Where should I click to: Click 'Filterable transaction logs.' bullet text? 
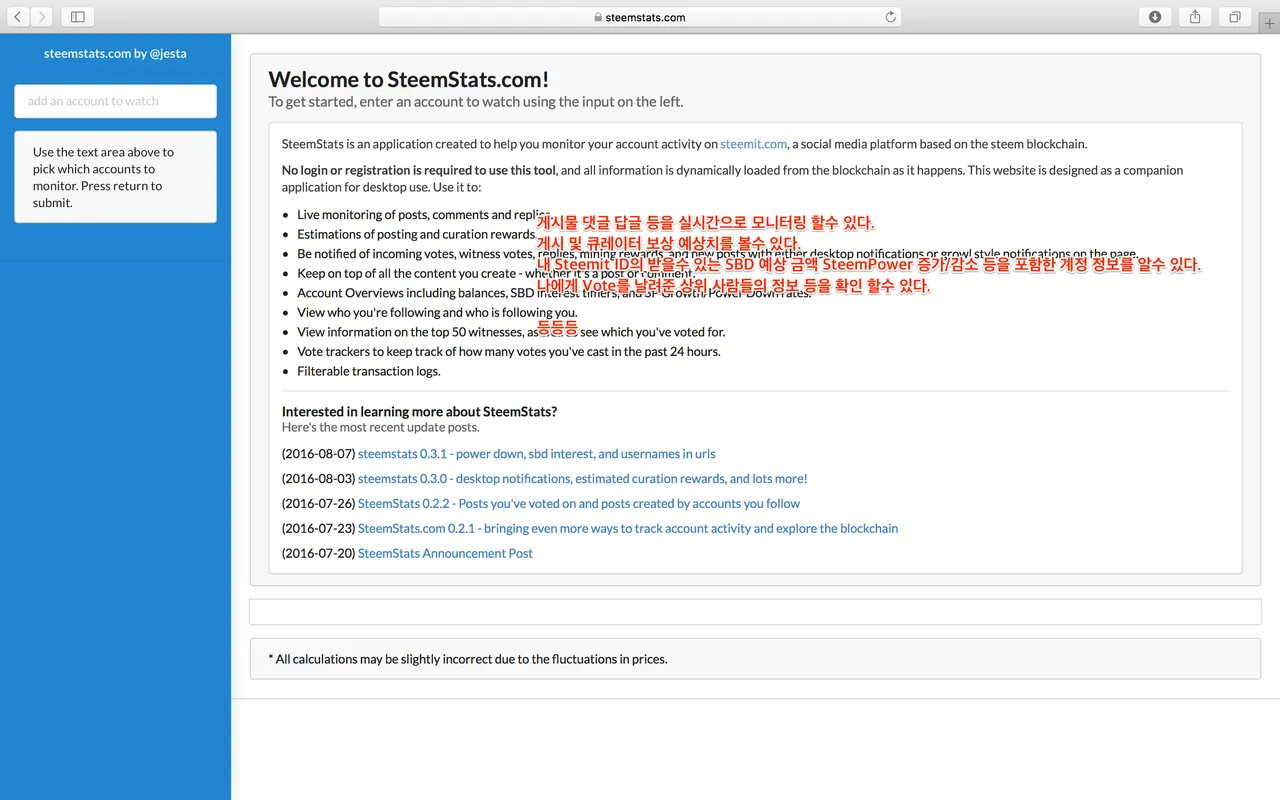pyautogui.click(x=369, y=371)
